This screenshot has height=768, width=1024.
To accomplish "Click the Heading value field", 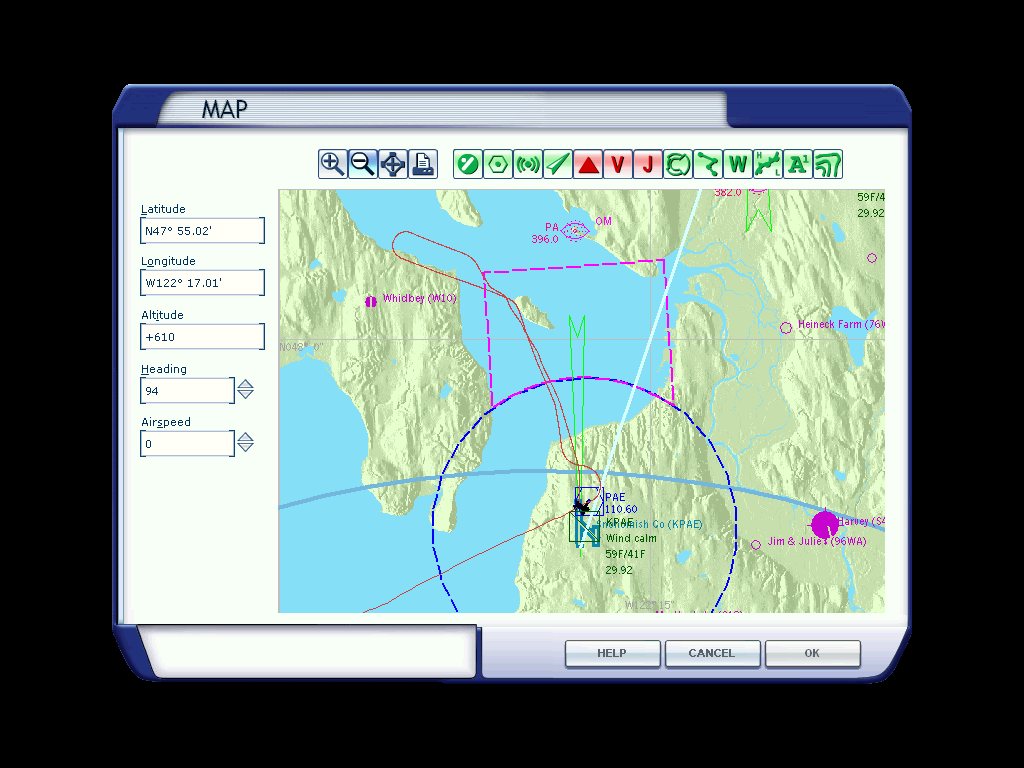I will pos(187,391).
